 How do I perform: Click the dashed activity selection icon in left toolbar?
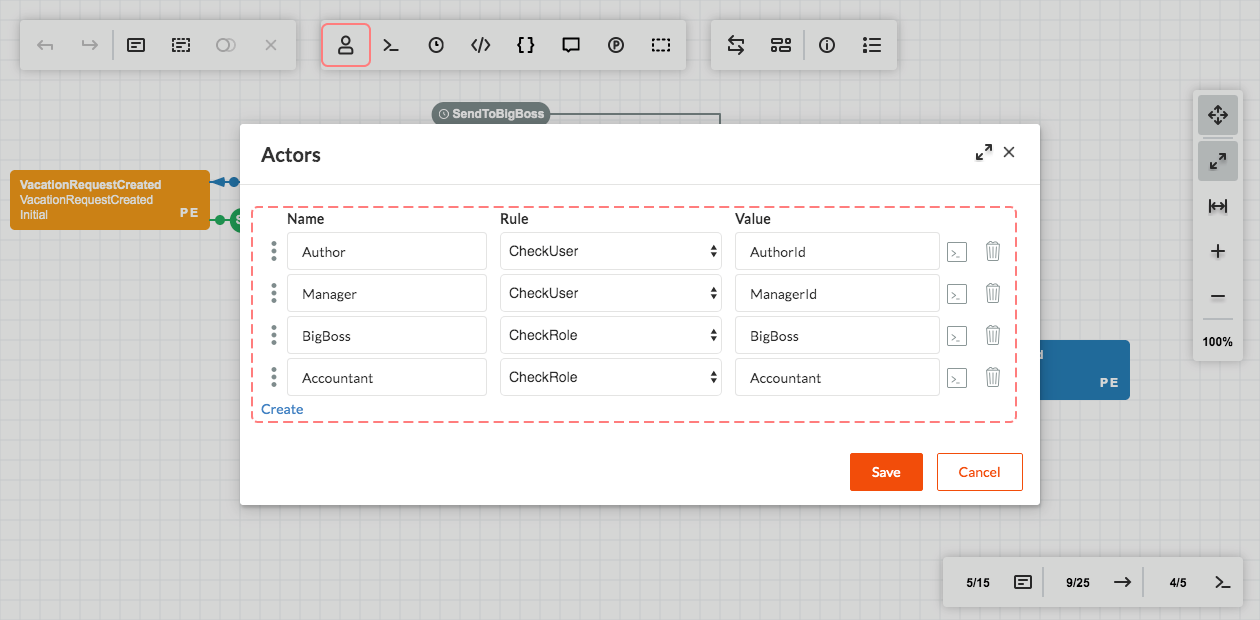[x=181, y=45]
